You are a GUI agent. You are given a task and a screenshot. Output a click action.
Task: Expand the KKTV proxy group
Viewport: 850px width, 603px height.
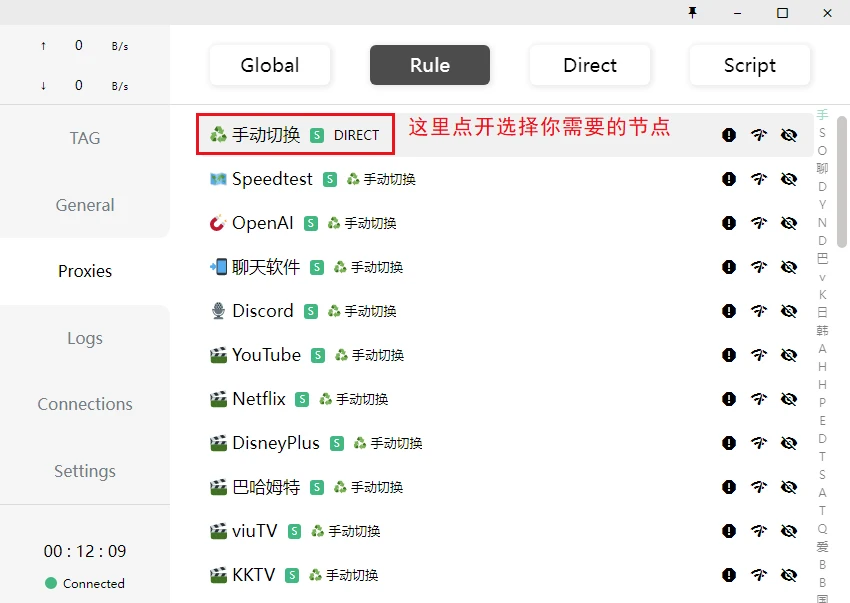pyautogui.click(x=504, y=575)
